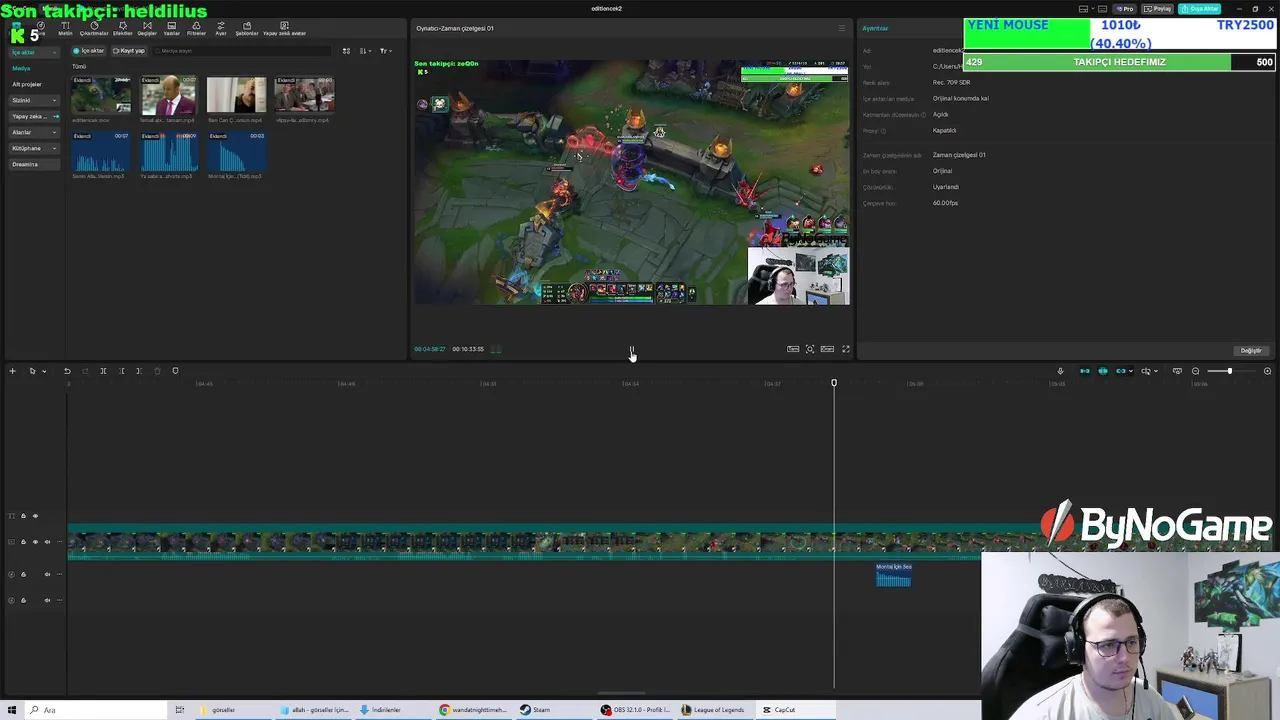Viewport: 1280px width, 720px height.
Task: Open the media sort dropdown
Action: pos(365,51)
